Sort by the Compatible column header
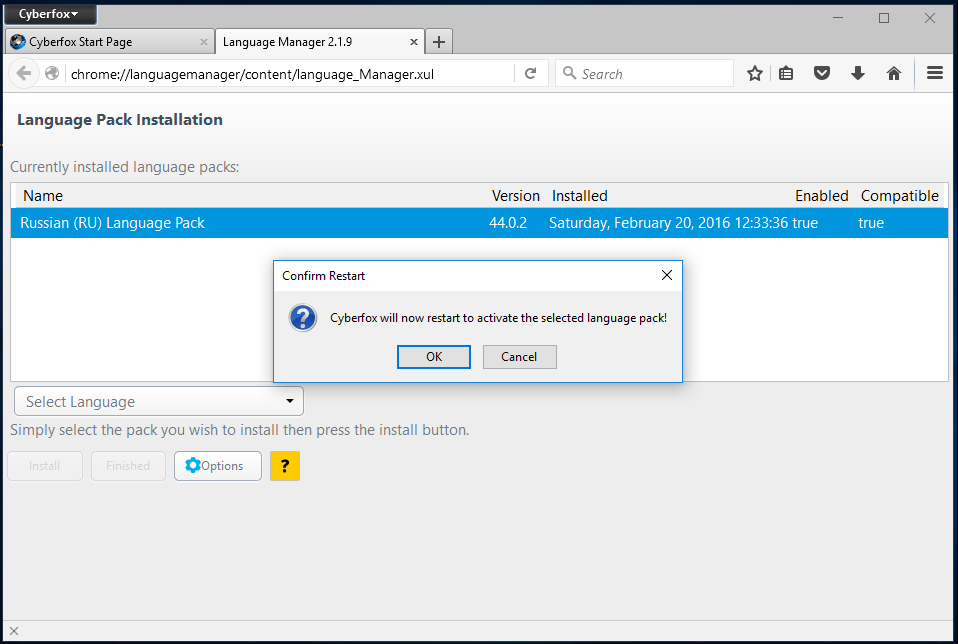 pyautogui.click(x=899, y=196)
